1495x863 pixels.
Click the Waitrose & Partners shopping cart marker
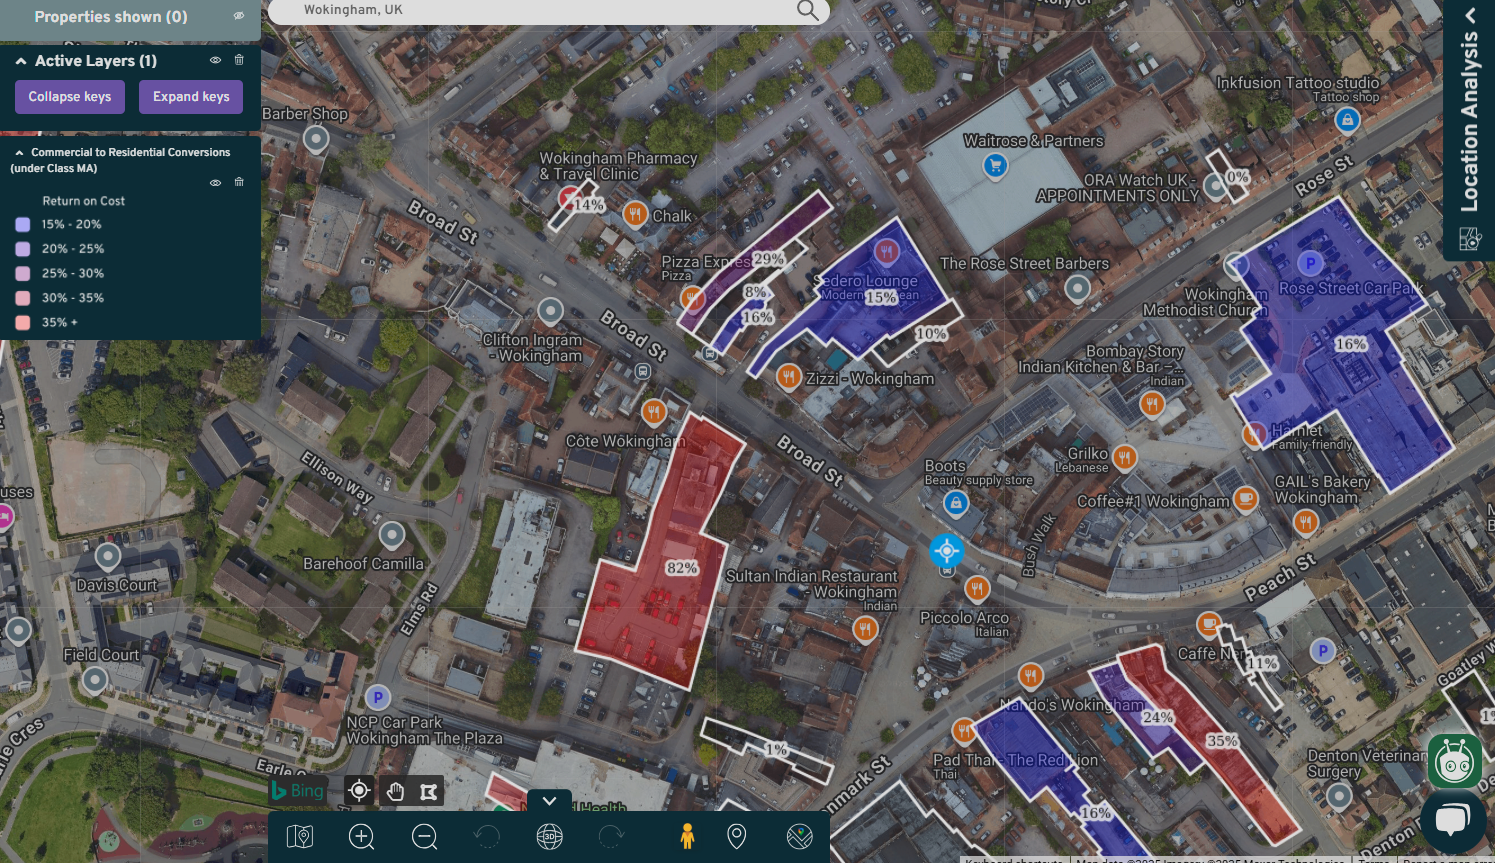[995, 166]
